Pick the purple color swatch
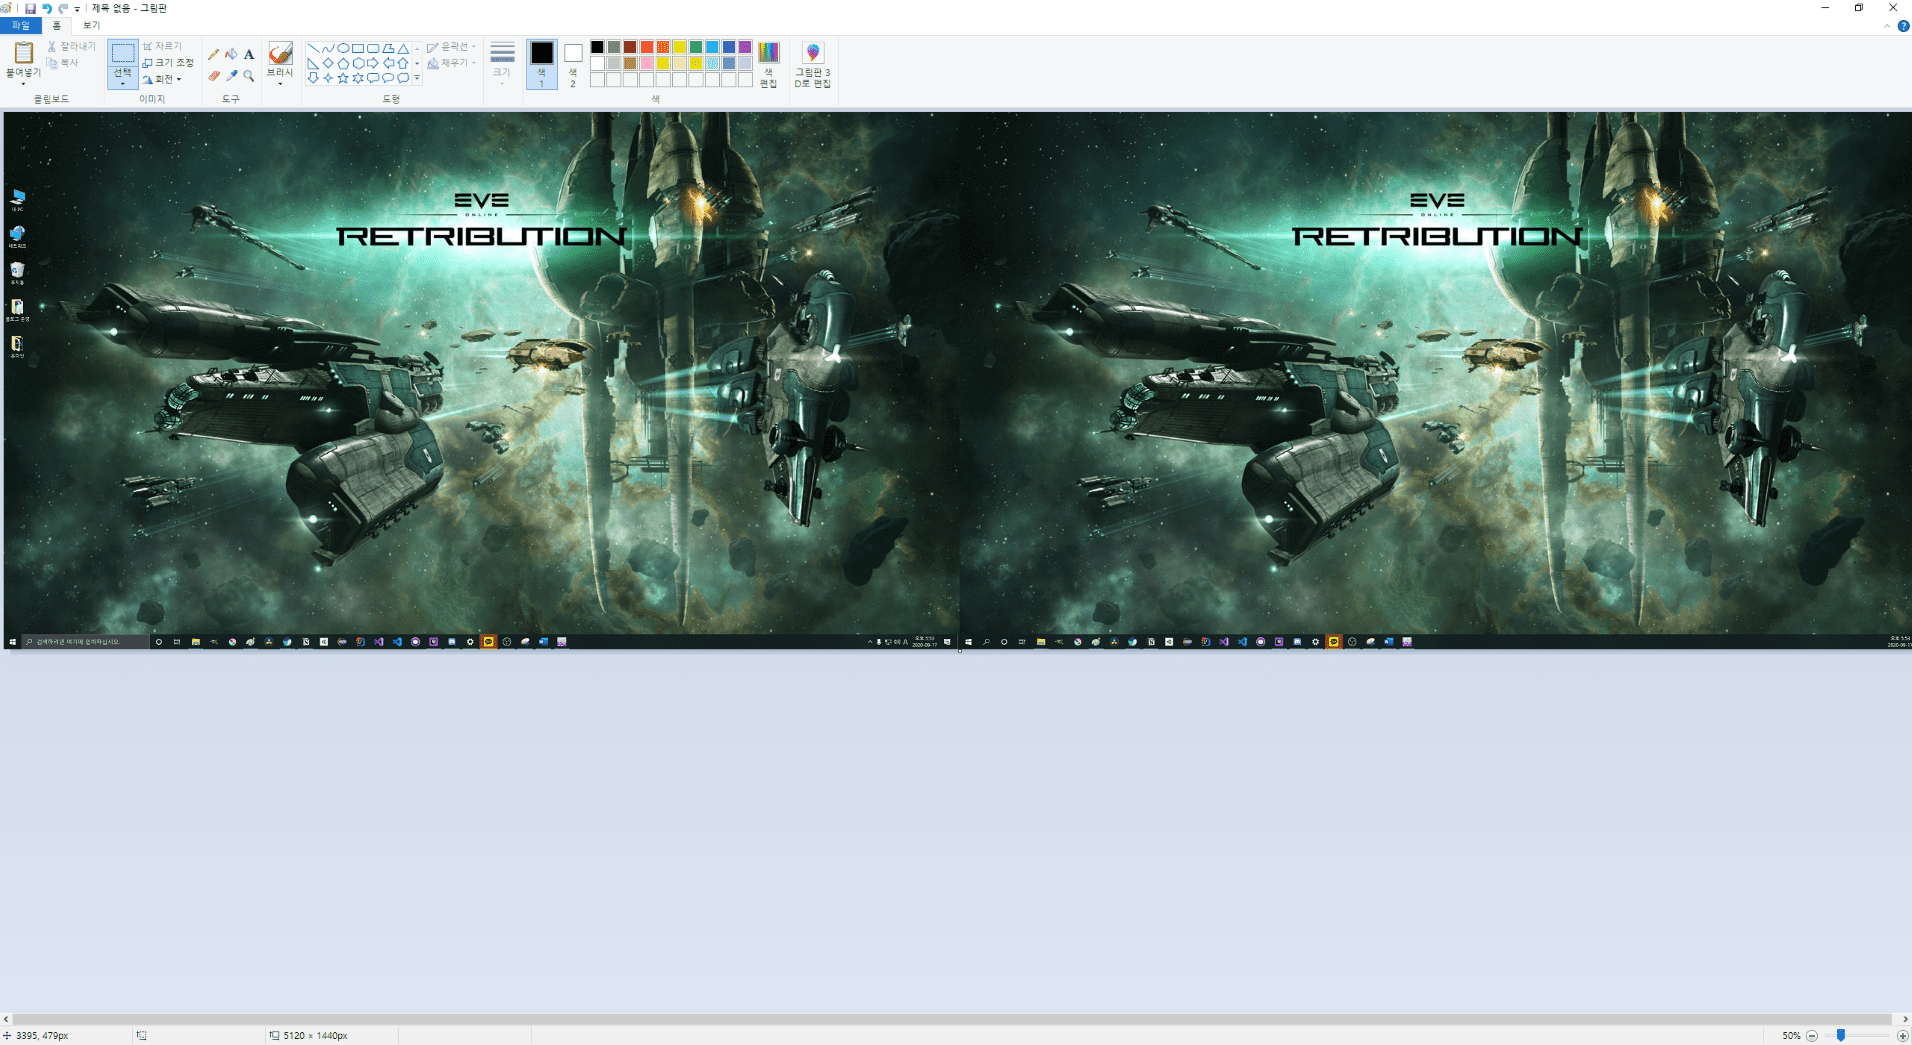 coord(745,47)
